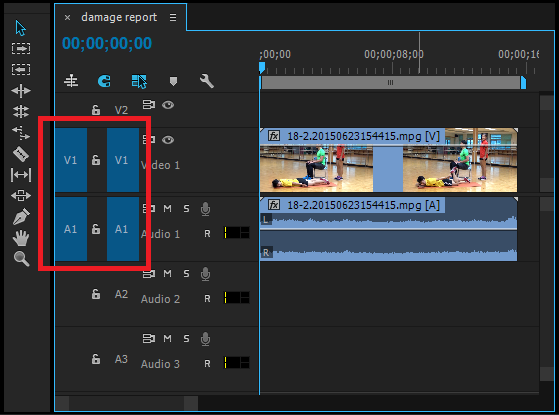Select the damage report sequence tab
The height and width of the screenshot is (415, 559).
click(119, 17)
